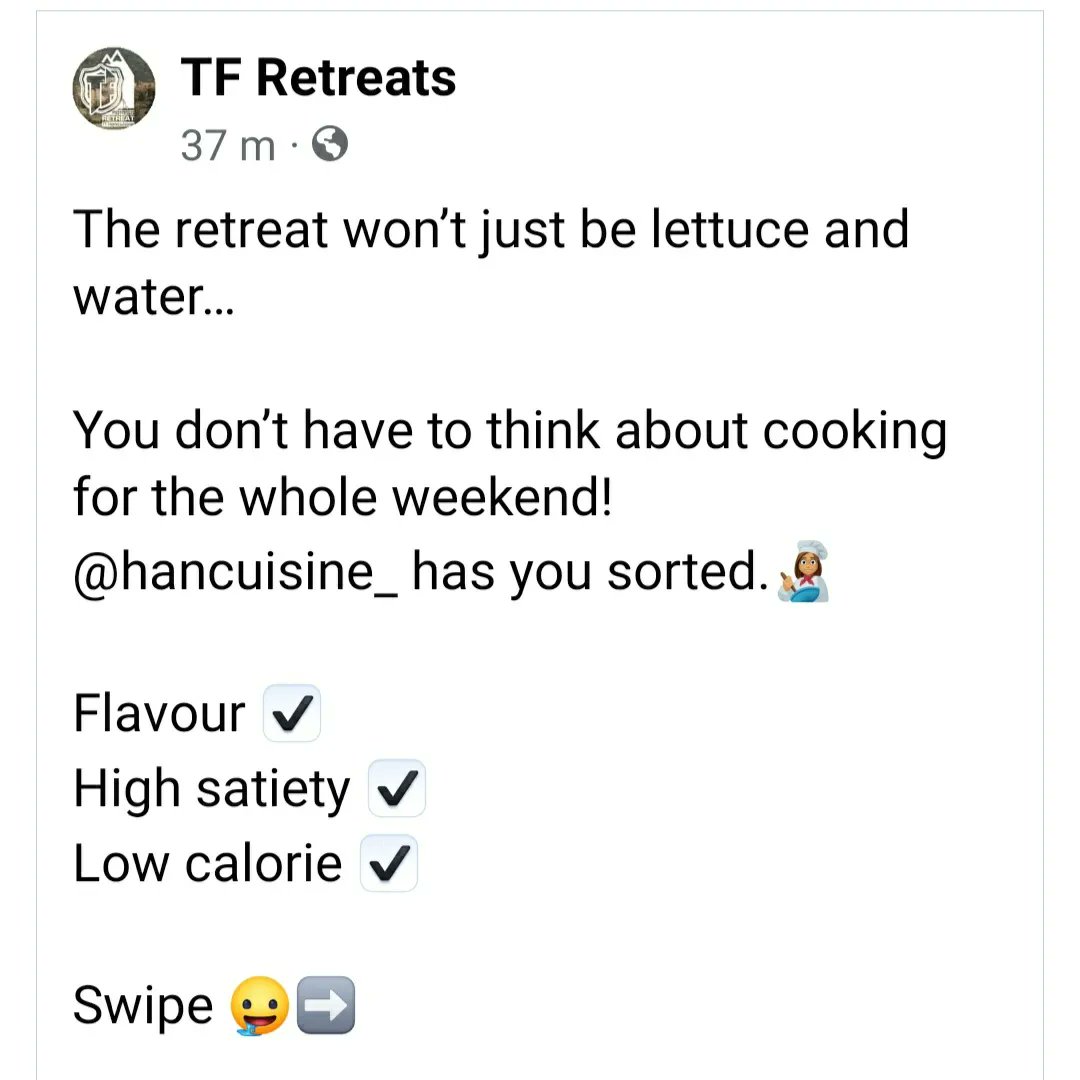The image size is (1080, 1080).
Task: Click the right arrow emoji after Swipe
Action: [326, 1005]
